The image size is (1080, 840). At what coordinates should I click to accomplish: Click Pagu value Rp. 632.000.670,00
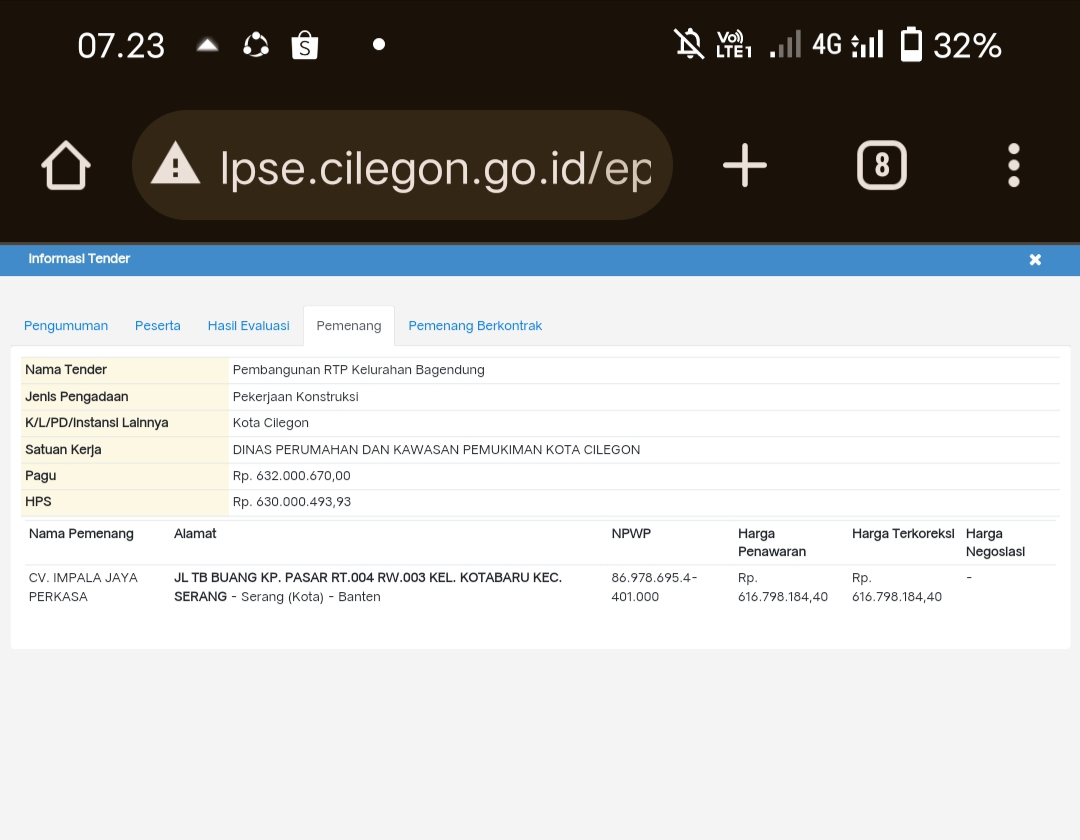(291, 476)
